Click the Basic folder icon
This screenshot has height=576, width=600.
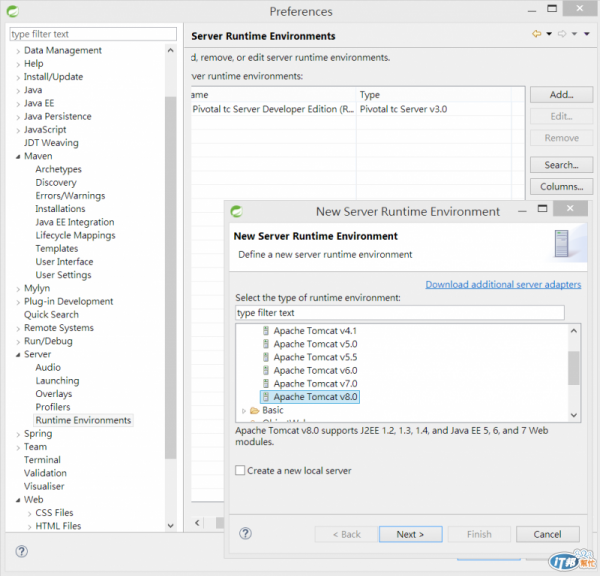coord(254,411)
